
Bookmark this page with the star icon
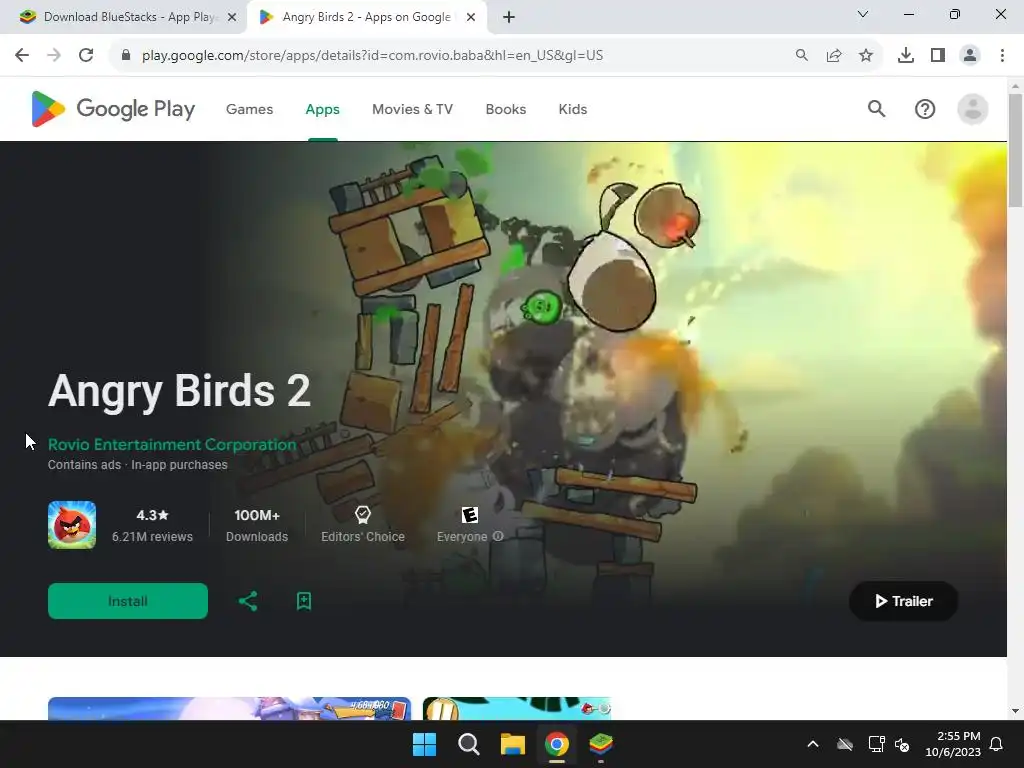pos(866,56)
